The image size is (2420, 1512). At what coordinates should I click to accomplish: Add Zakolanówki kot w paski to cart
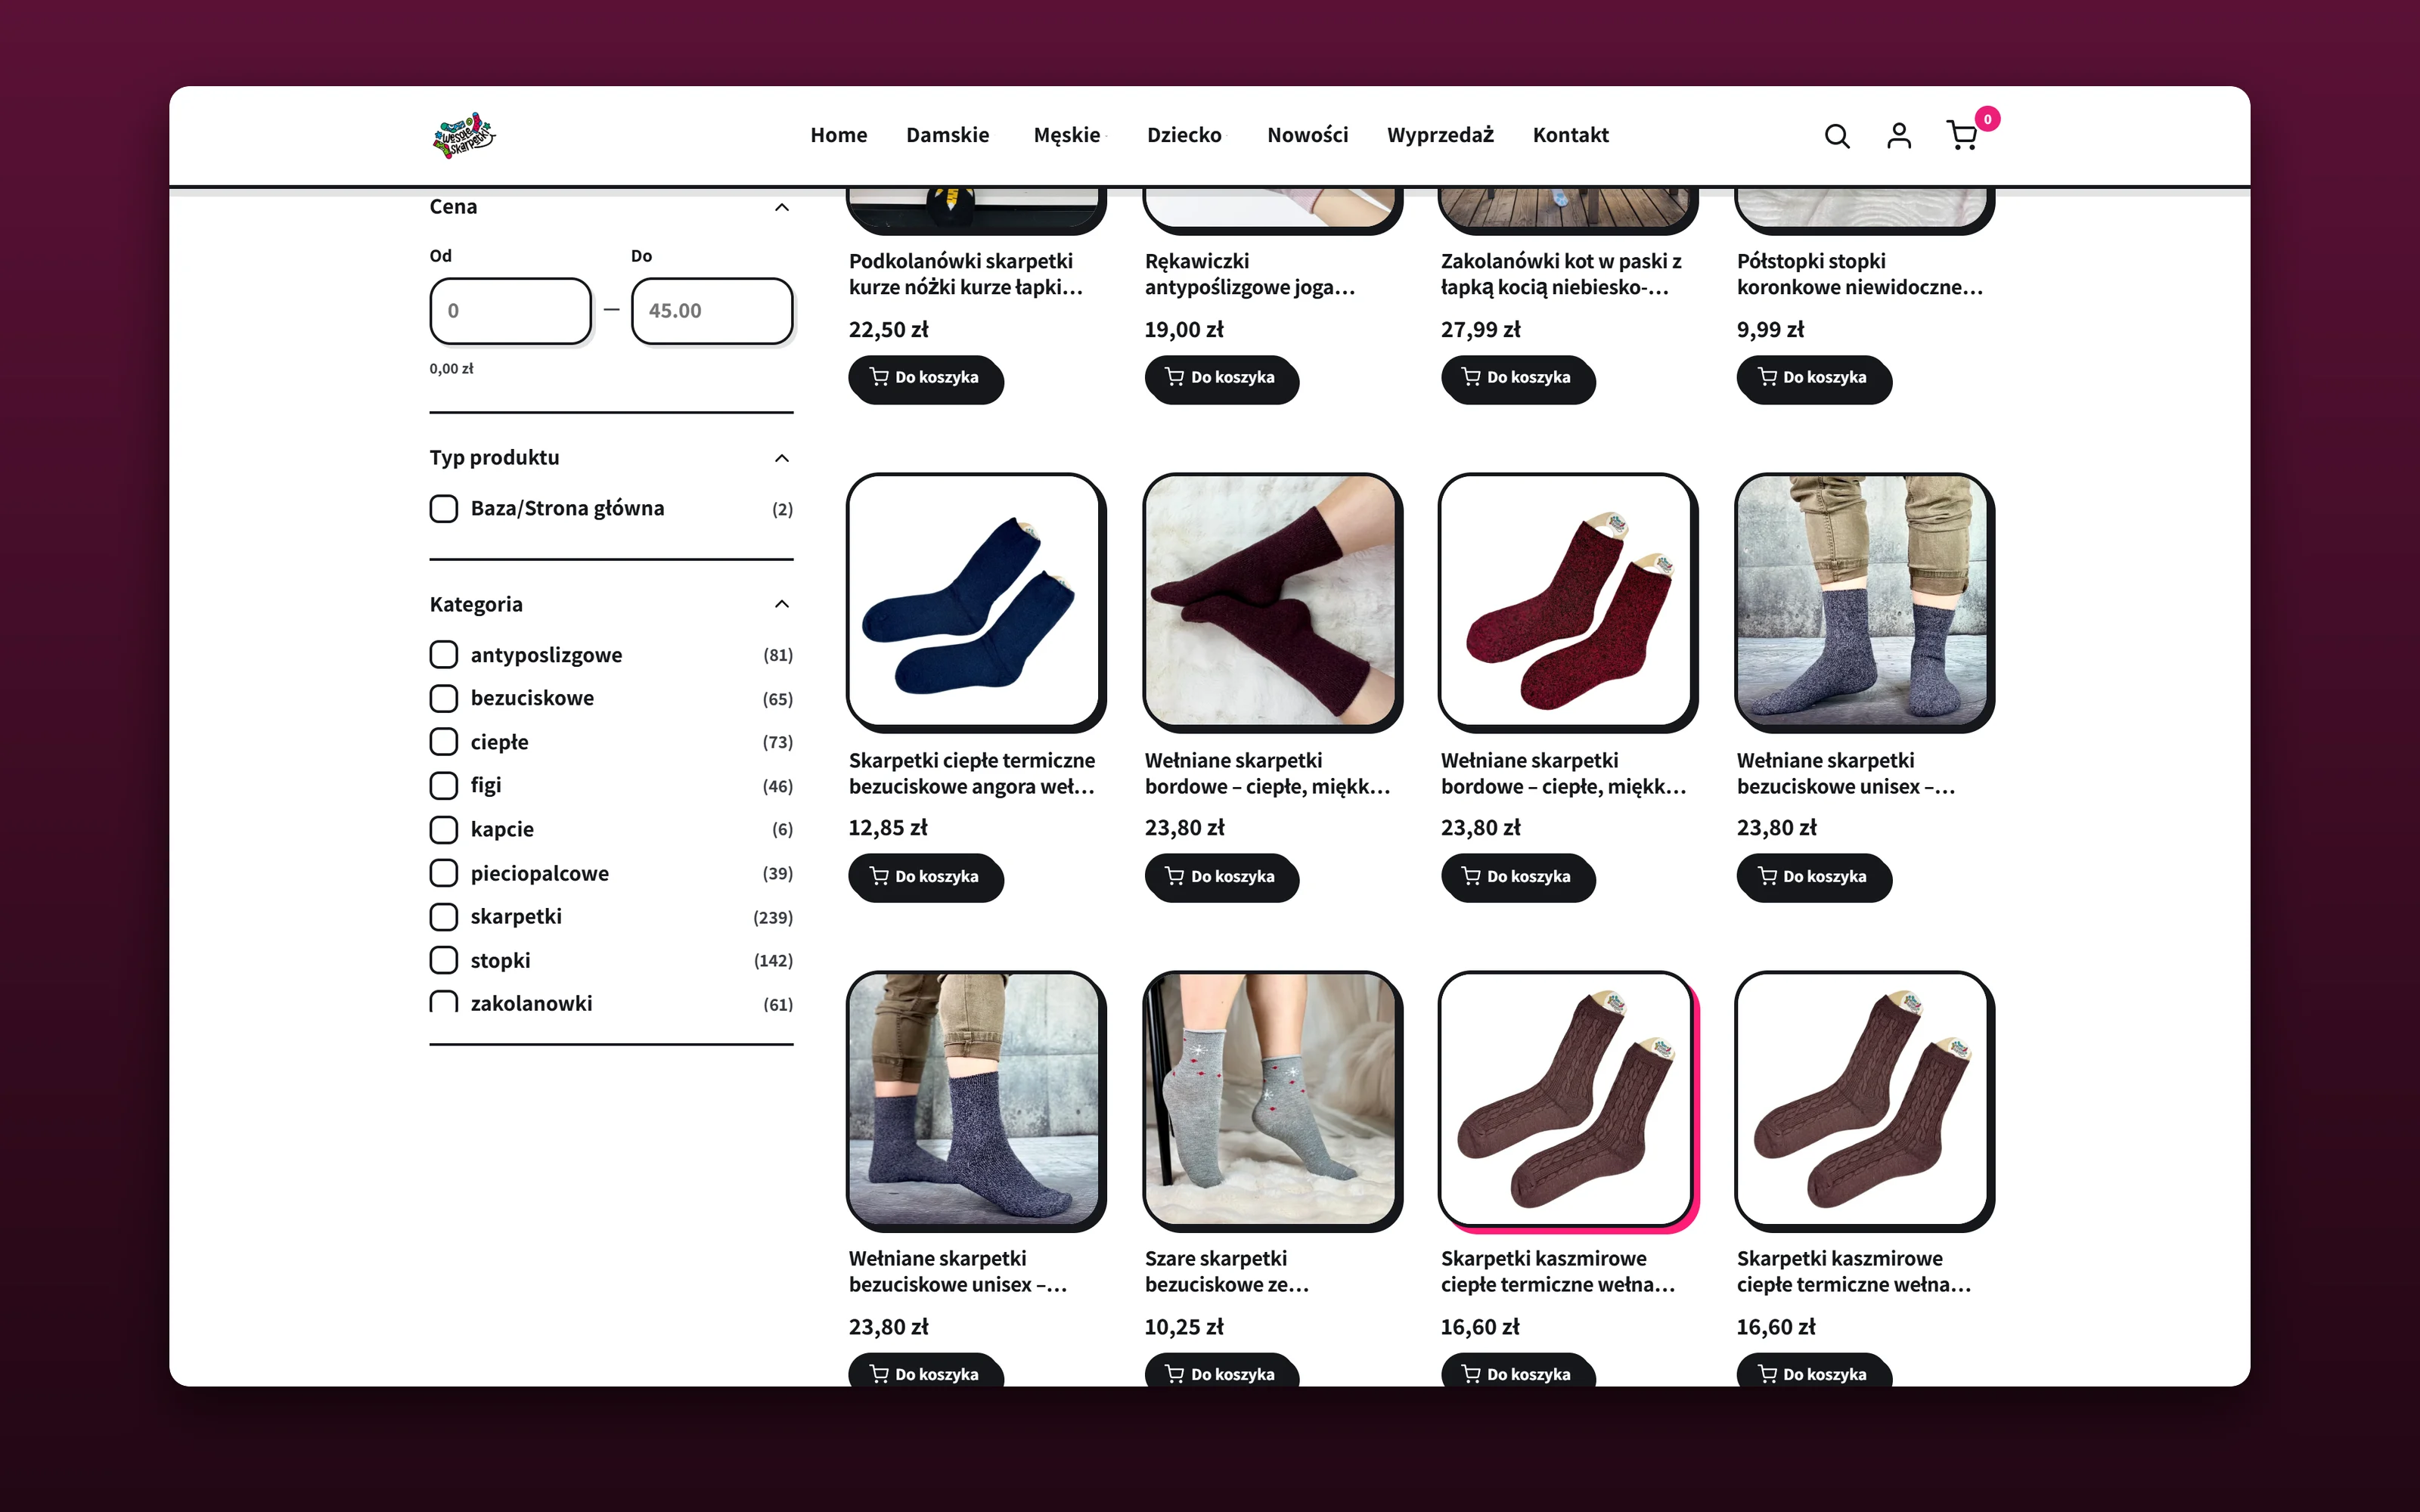point(1517,378)
